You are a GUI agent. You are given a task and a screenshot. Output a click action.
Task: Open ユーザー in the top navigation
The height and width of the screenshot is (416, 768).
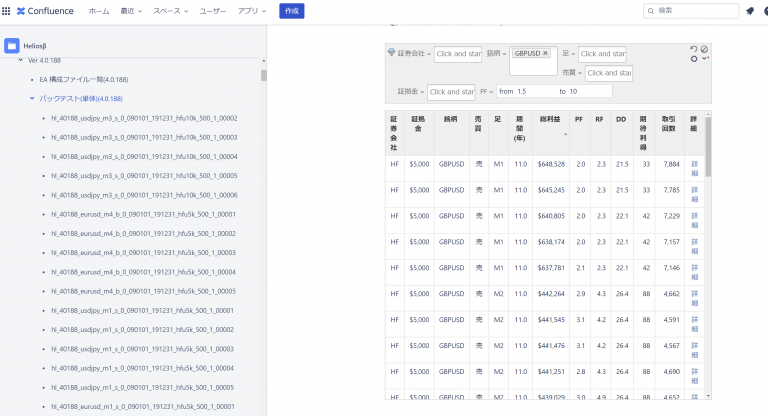[x=212, y=11]
